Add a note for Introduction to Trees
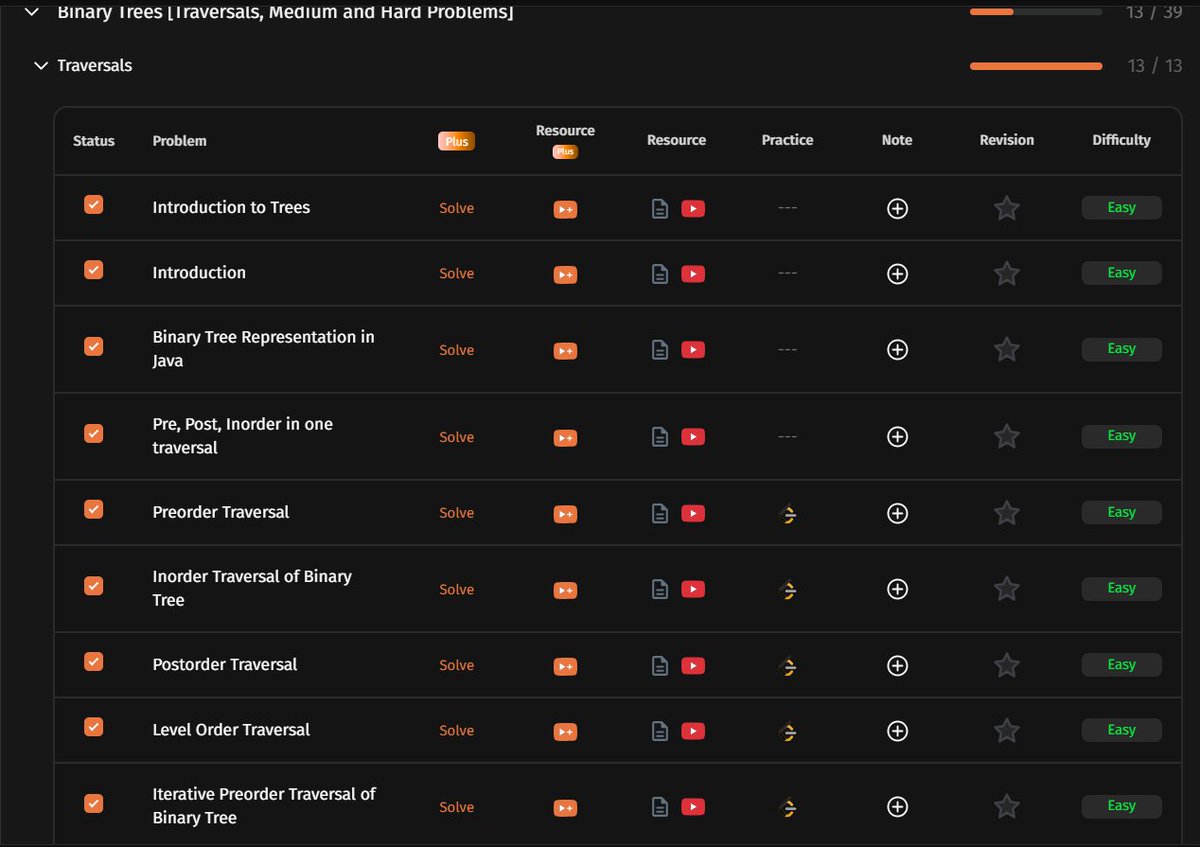 pos(897,208)
